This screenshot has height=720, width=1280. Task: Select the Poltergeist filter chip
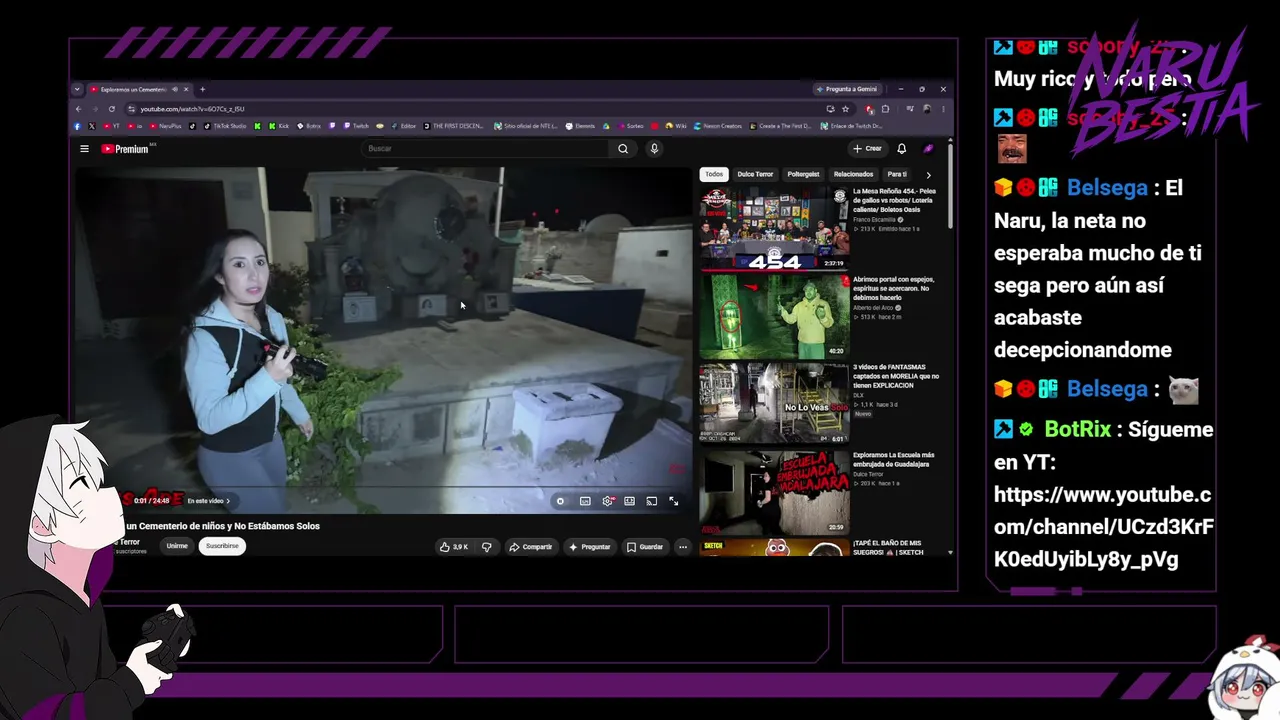click(803, 174)
